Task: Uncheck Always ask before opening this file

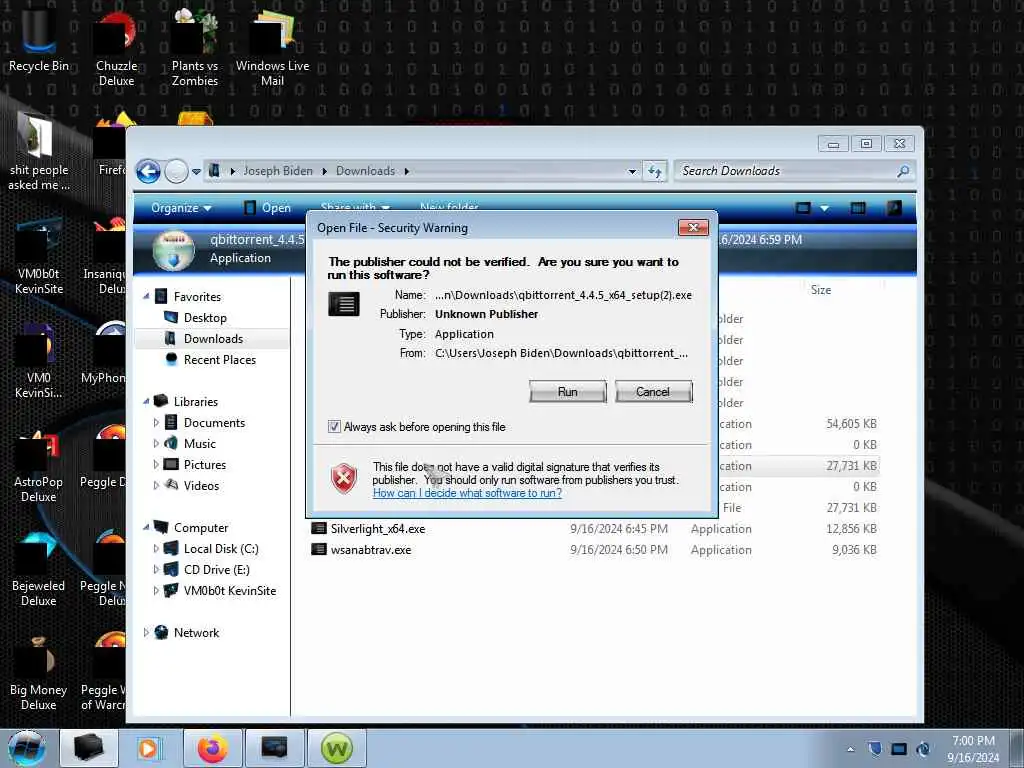Action: [x=334, y=427]
